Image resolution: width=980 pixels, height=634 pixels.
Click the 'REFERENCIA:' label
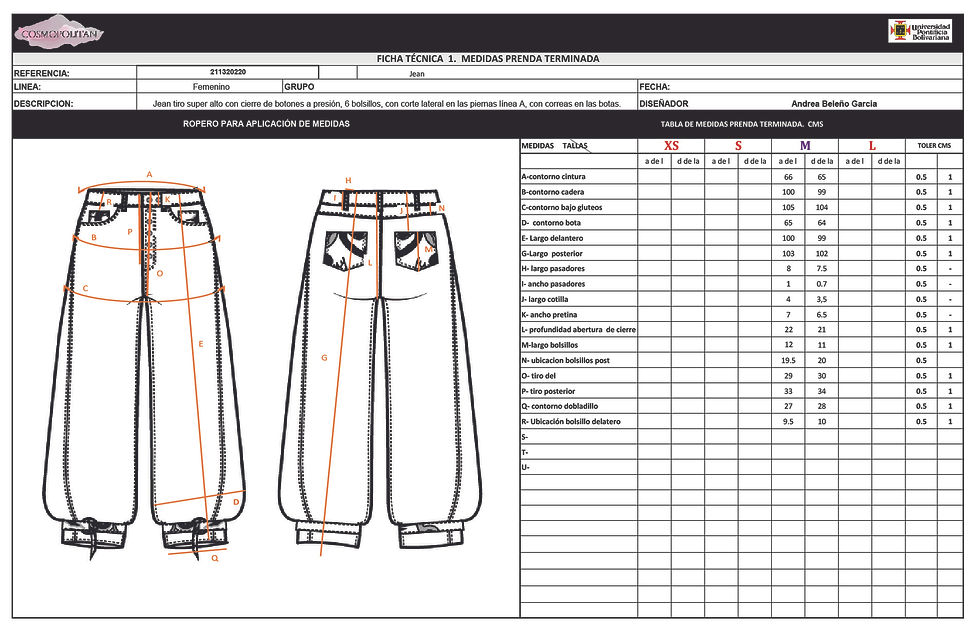[x=41, y=73]
